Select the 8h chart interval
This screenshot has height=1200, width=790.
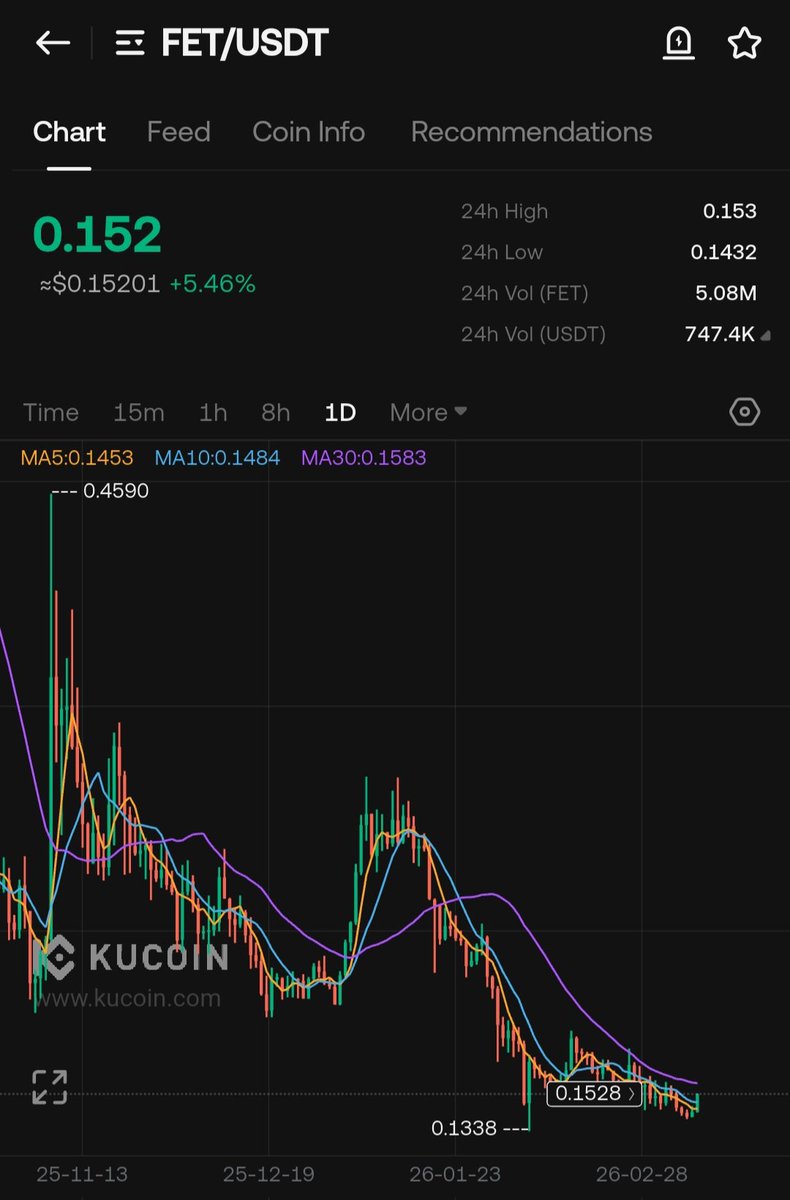point(276,412)
